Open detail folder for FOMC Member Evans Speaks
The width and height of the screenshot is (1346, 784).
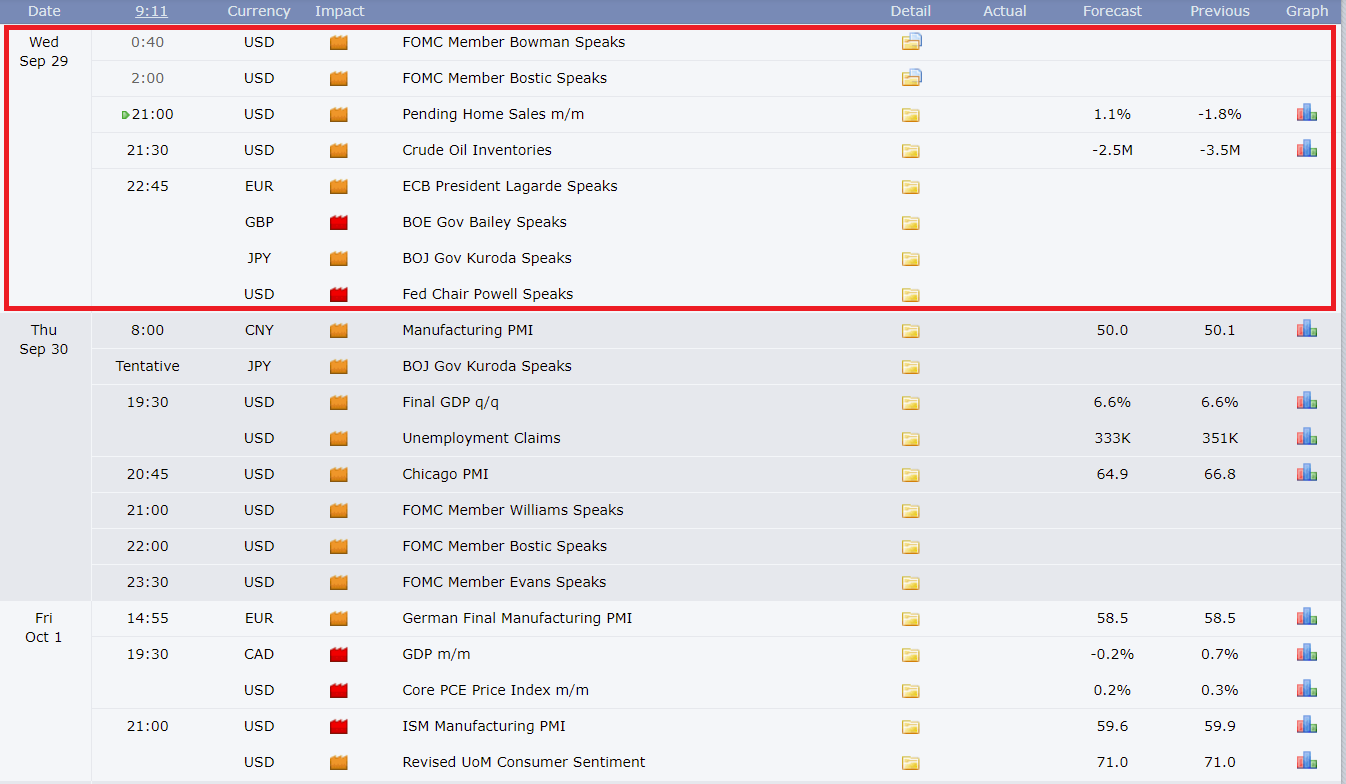pyautogui.click(x=910, y=583)
